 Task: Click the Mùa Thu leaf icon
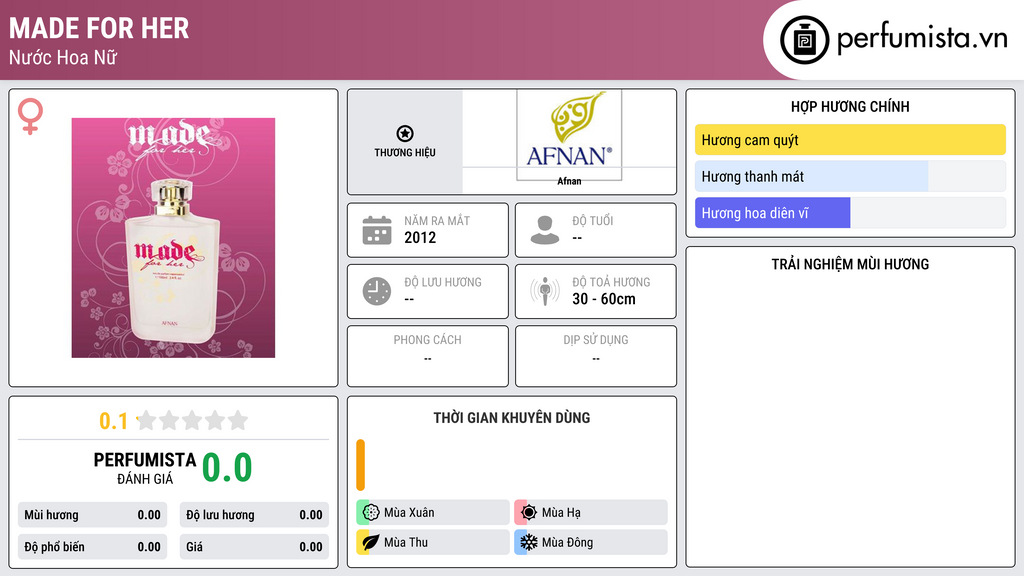(x=371, y=542)
